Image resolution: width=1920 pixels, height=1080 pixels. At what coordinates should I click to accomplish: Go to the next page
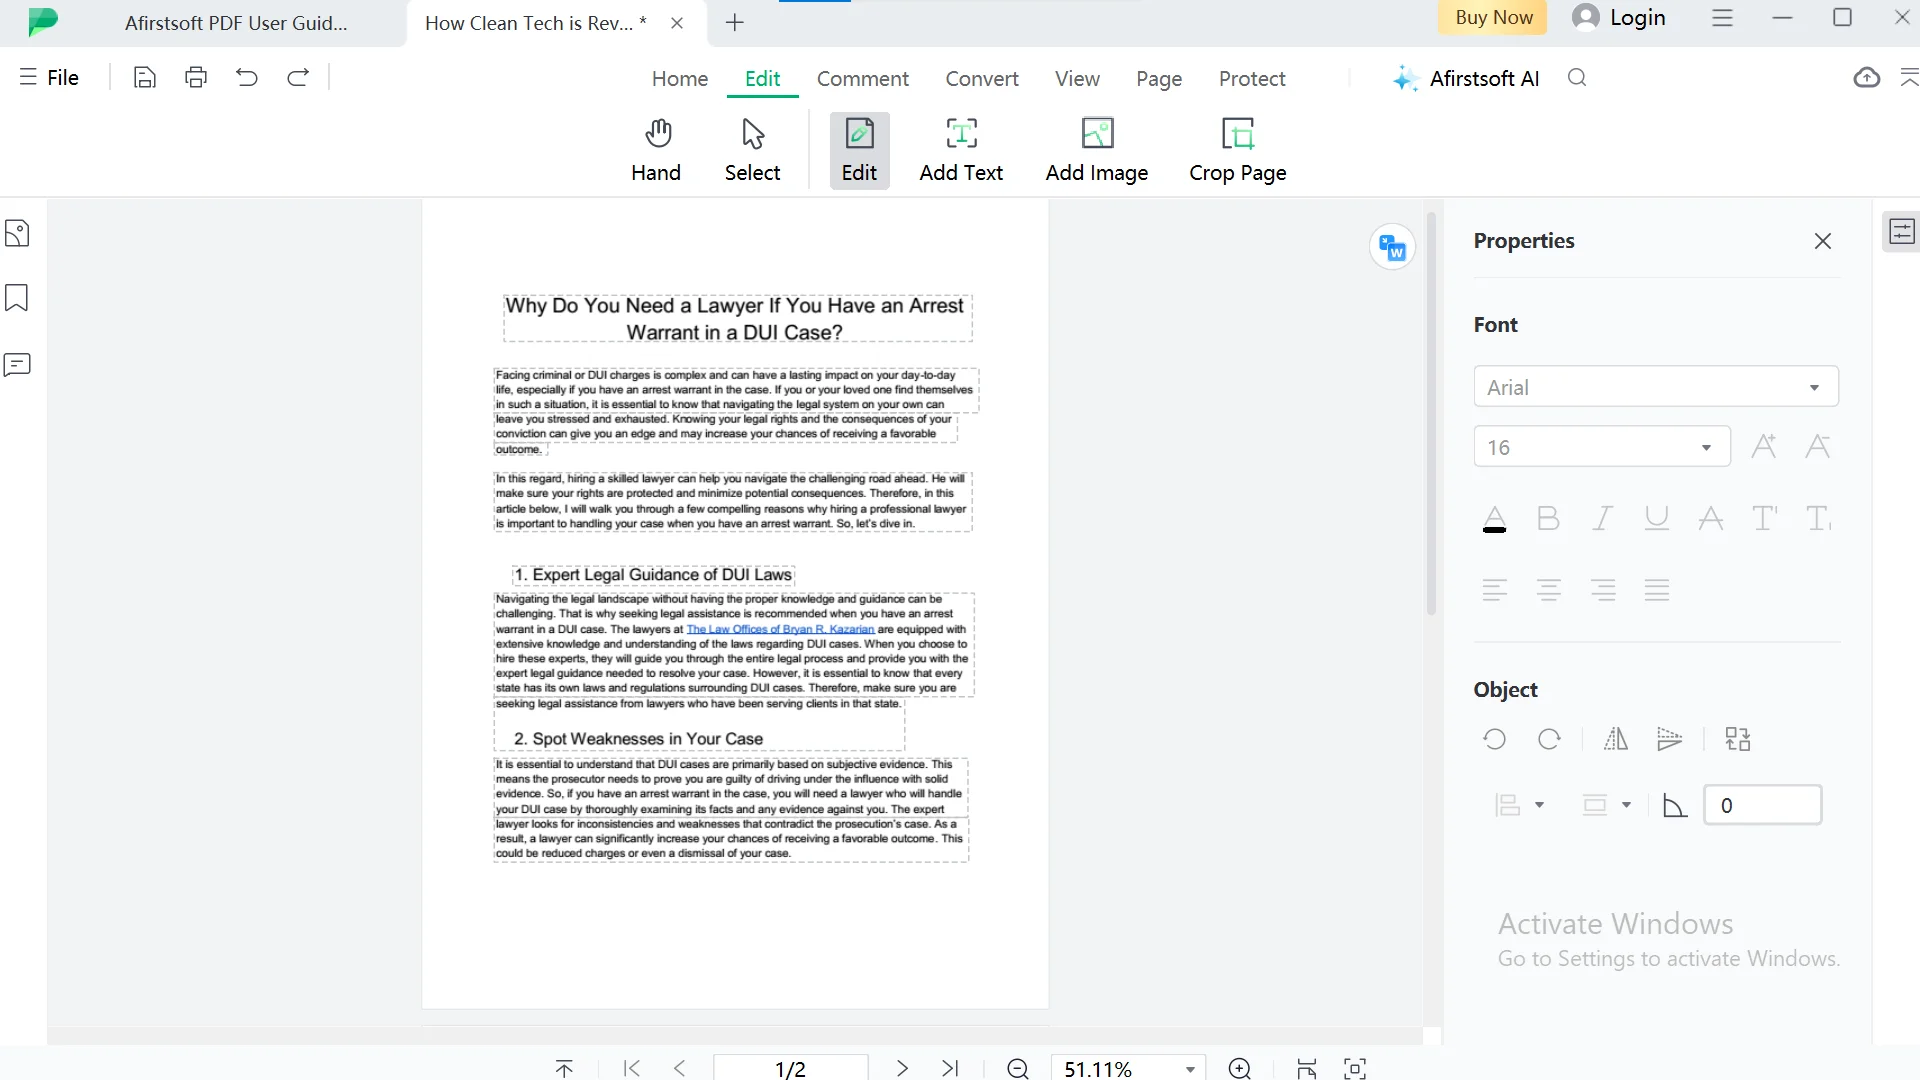coord(902,1068)
